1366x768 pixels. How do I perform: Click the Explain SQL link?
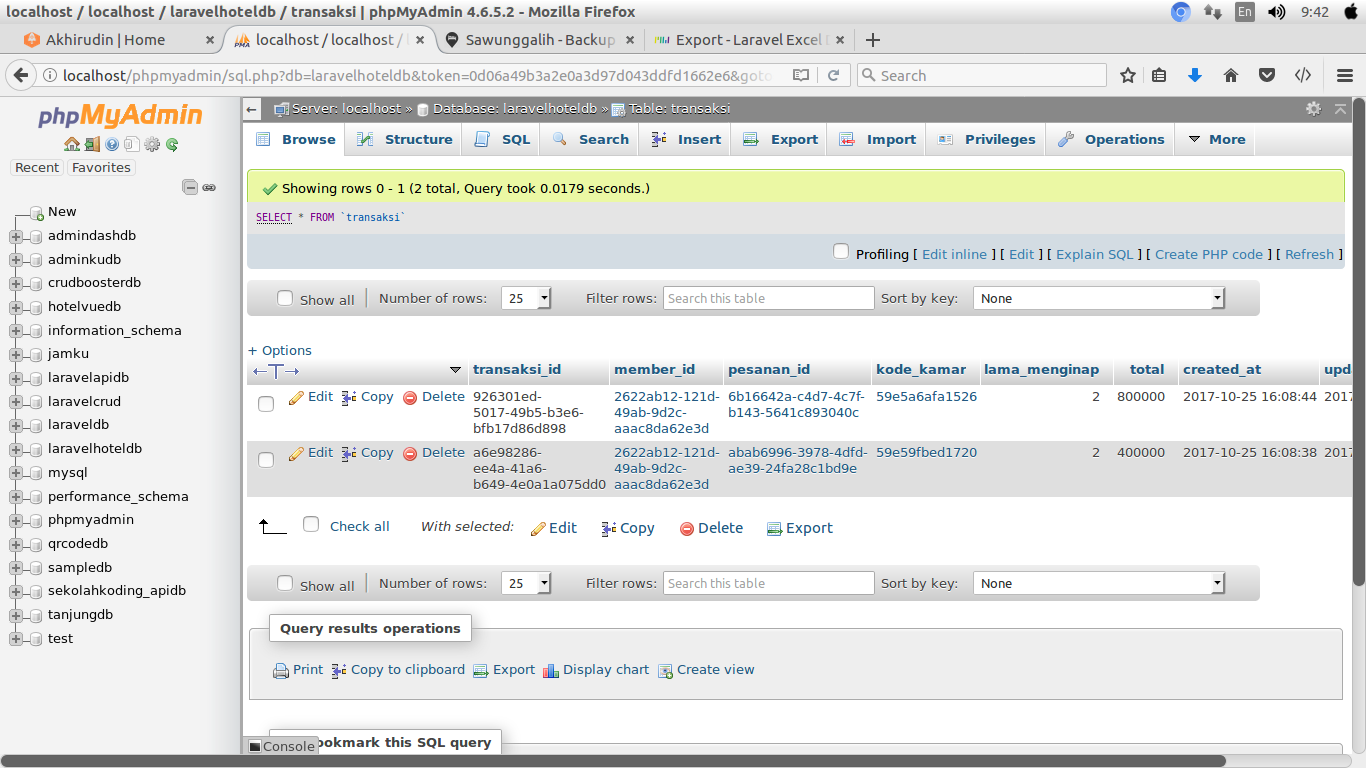(x=1095, y=254)
